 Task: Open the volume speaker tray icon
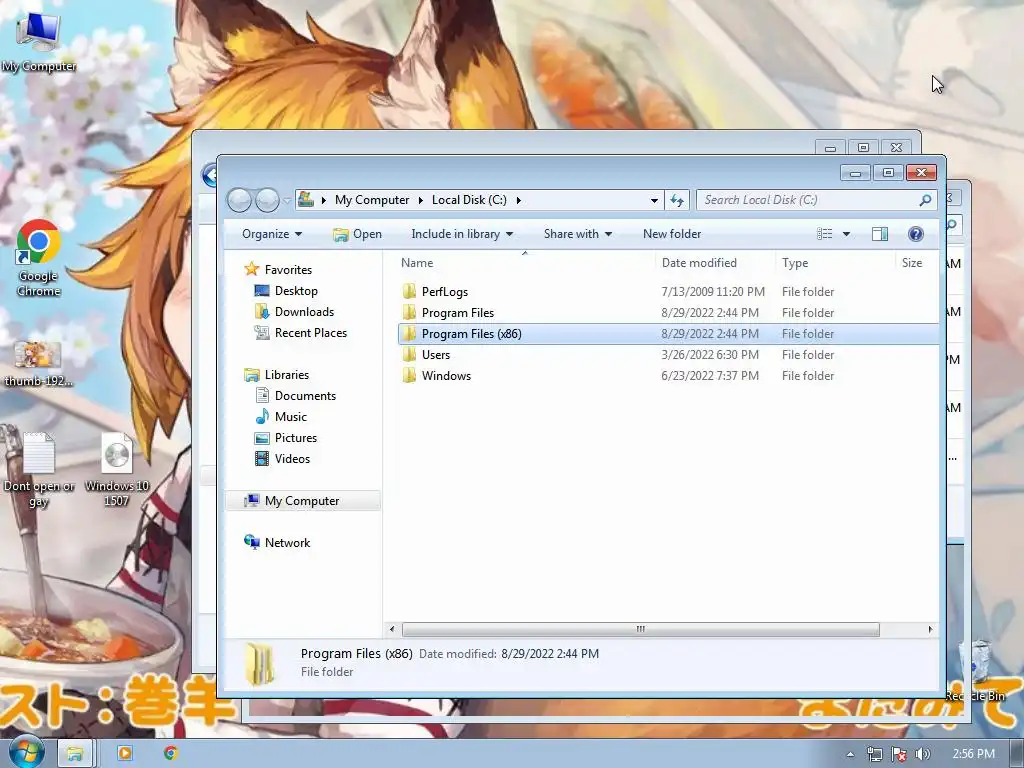tap(922, 754)
